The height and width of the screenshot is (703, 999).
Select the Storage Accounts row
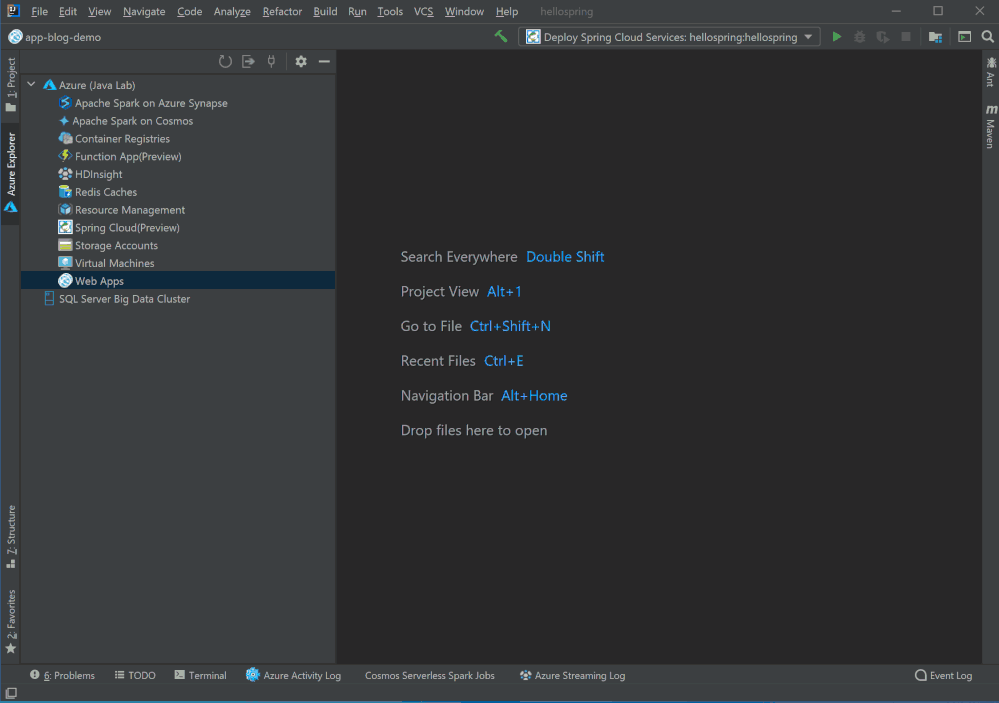tap(178, 245)
